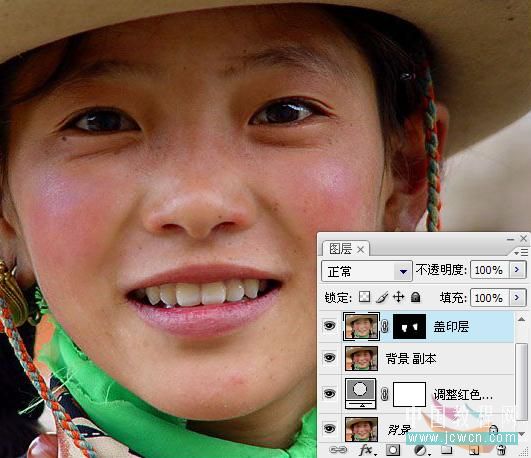531x458 pixels.
Task: Click the 盖印层 layer name
Action: click(x=451, y=327)
